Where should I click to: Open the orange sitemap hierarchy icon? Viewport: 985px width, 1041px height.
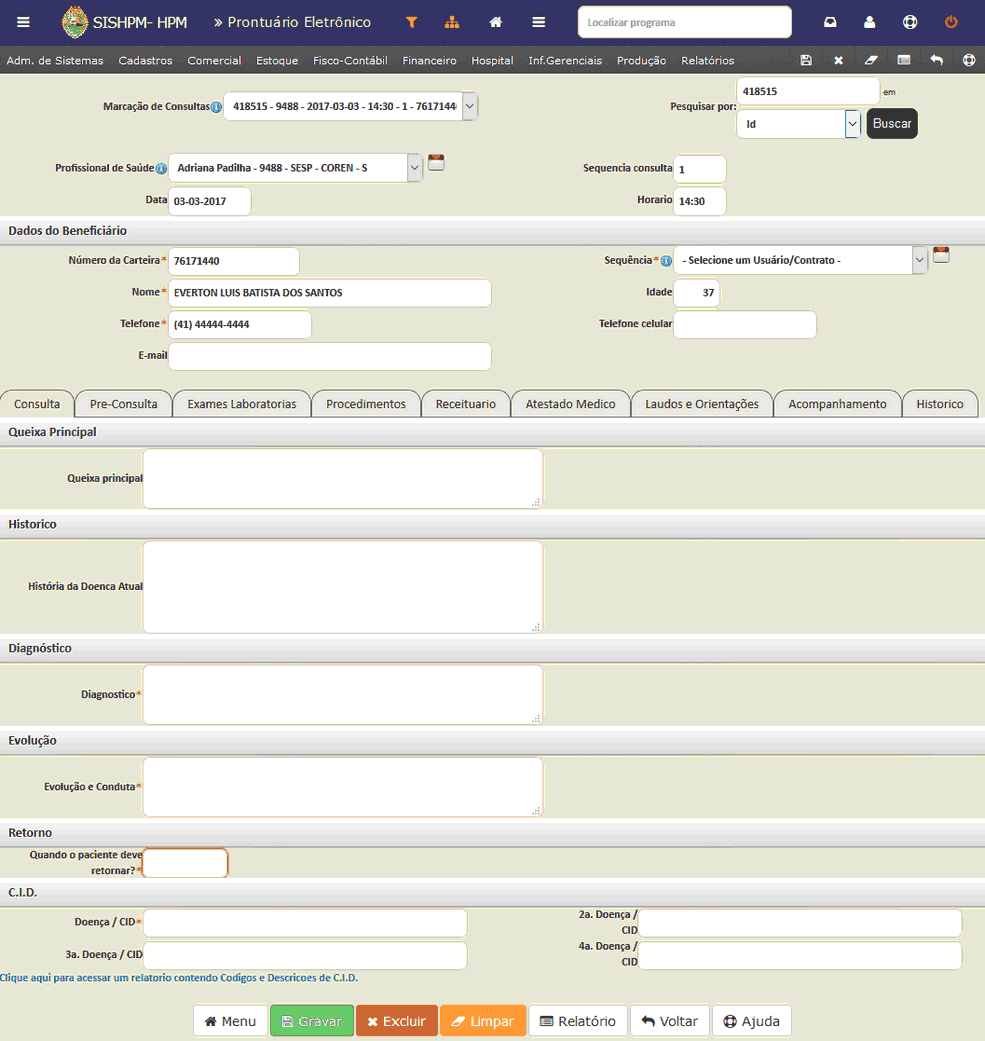point(452,22)
